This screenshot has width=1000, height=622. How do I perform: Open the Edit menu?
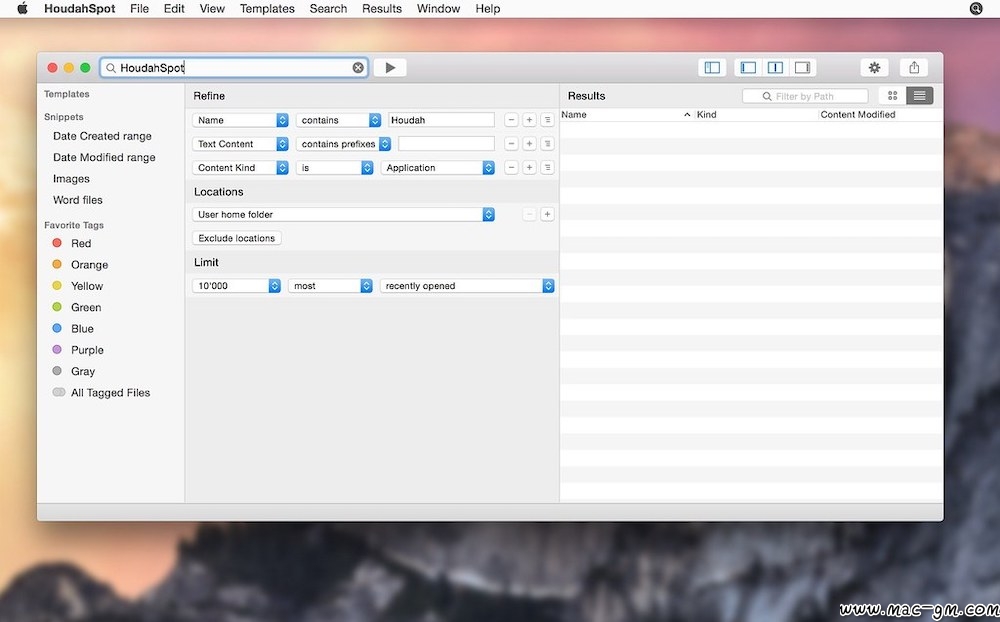click(173, 9)
